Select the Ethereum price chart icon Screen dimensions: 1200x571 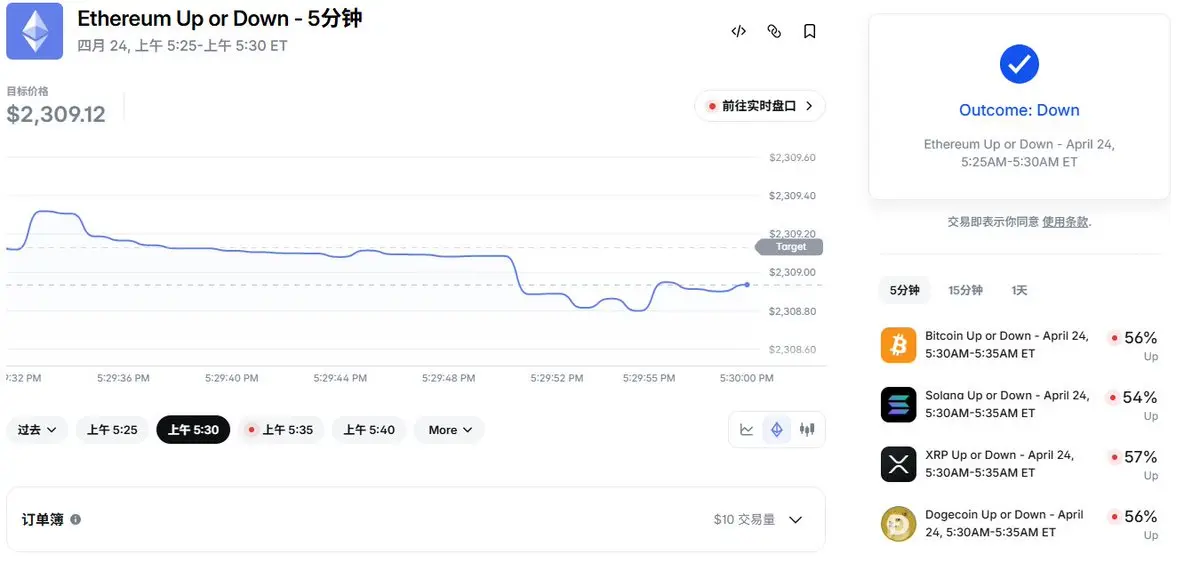[777, 430]
